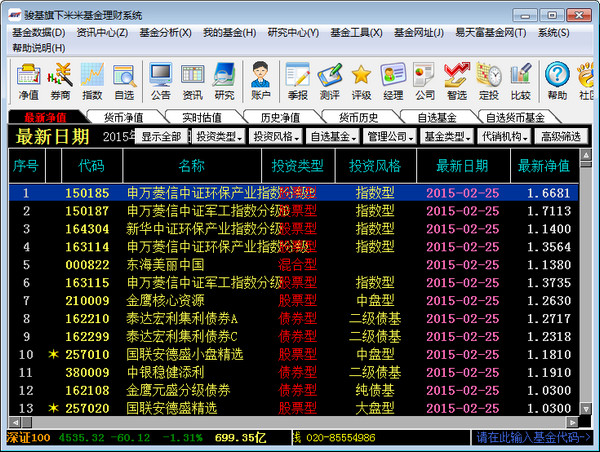This screenshot has height=452, width=600.
Task: Click the 评级 star rating icon
Action: 361,82
